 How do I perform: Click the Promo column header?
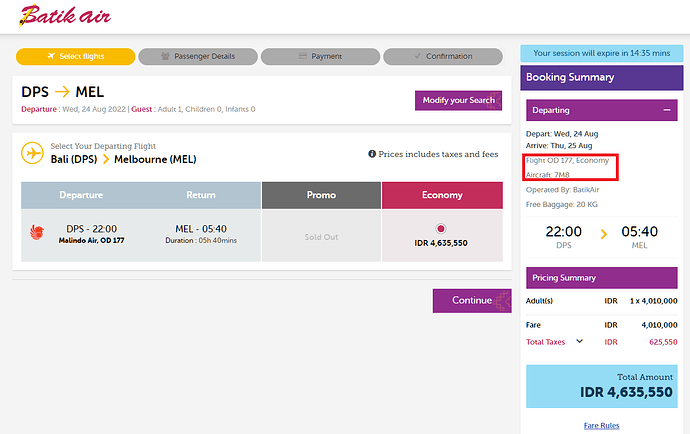(x=320, y=195)
